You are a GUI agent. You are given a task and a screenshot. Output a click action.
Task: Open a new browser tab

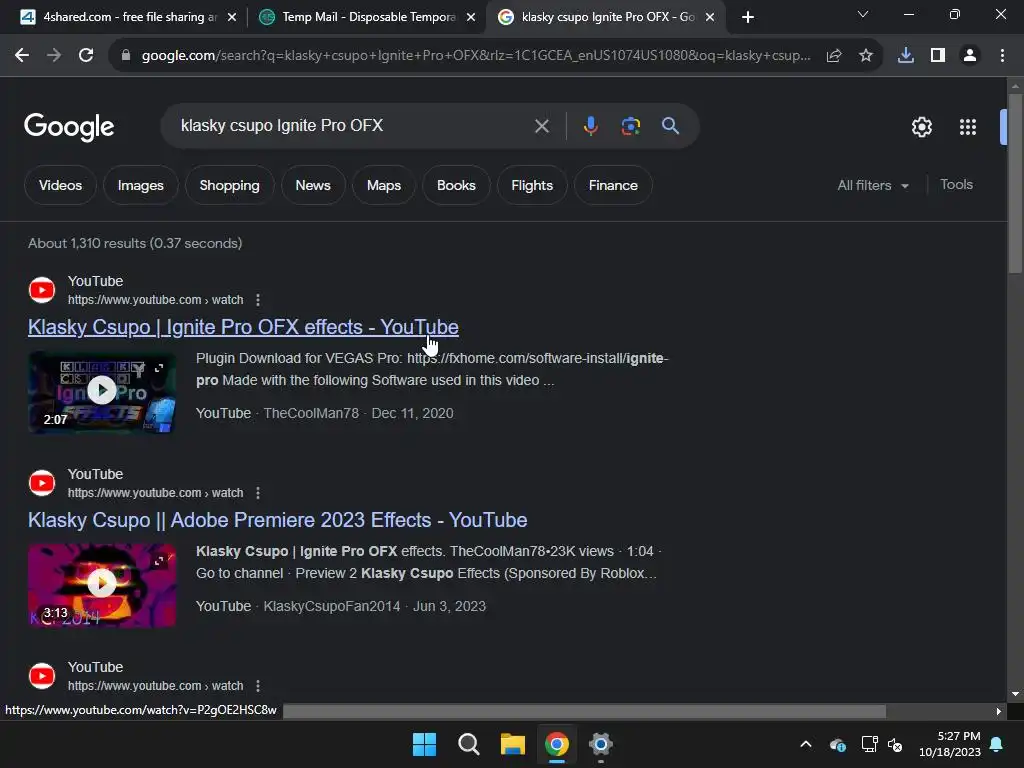(748, 17)
